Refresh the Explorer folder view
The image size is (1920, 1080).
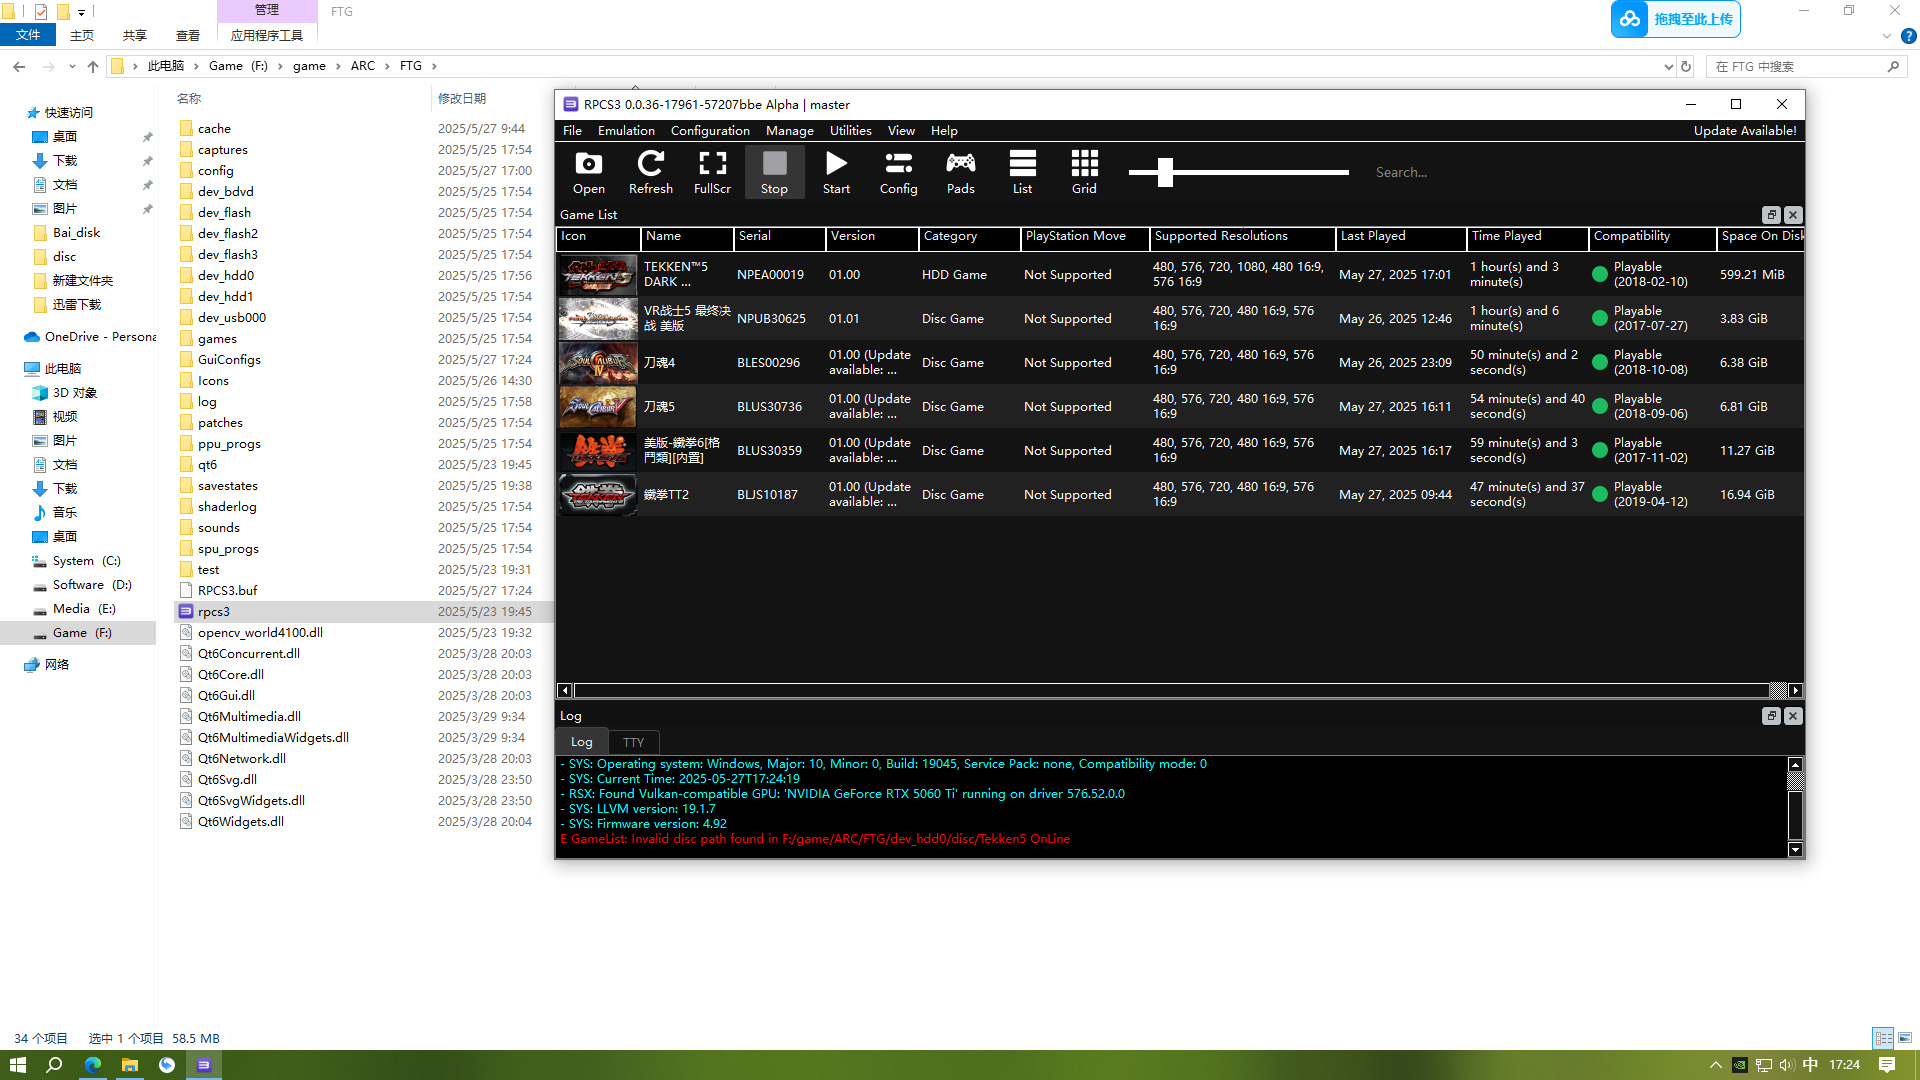click(x=1686, y=67)
